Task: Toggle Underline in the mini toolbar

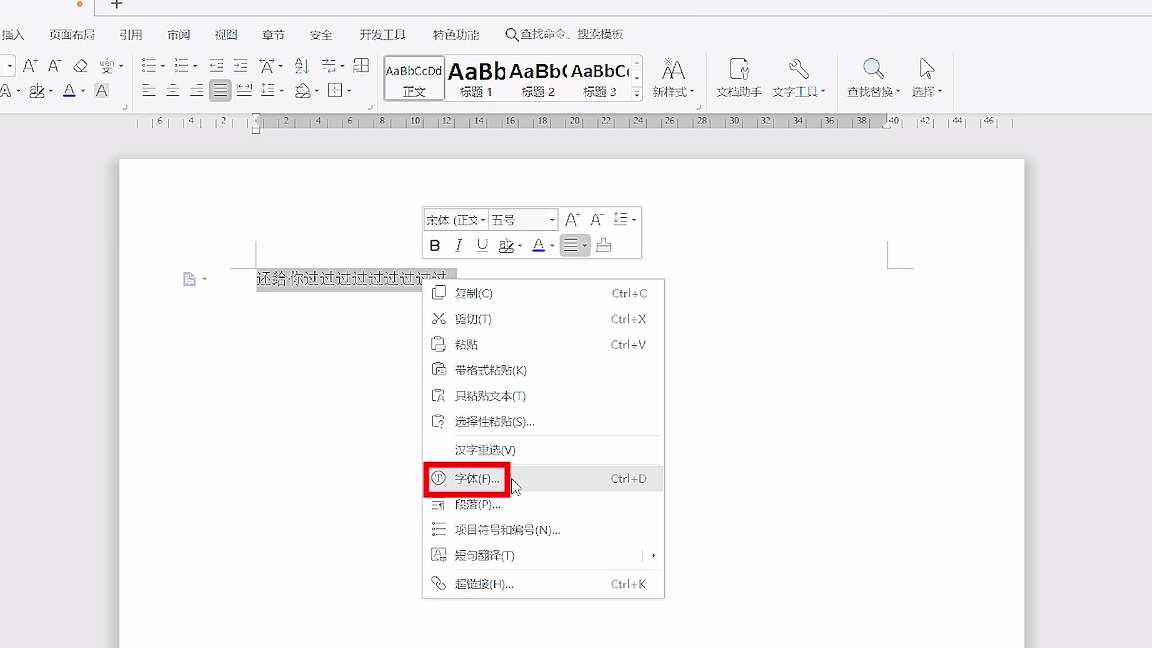Action: pyautogui.click(x=482, y=245)
